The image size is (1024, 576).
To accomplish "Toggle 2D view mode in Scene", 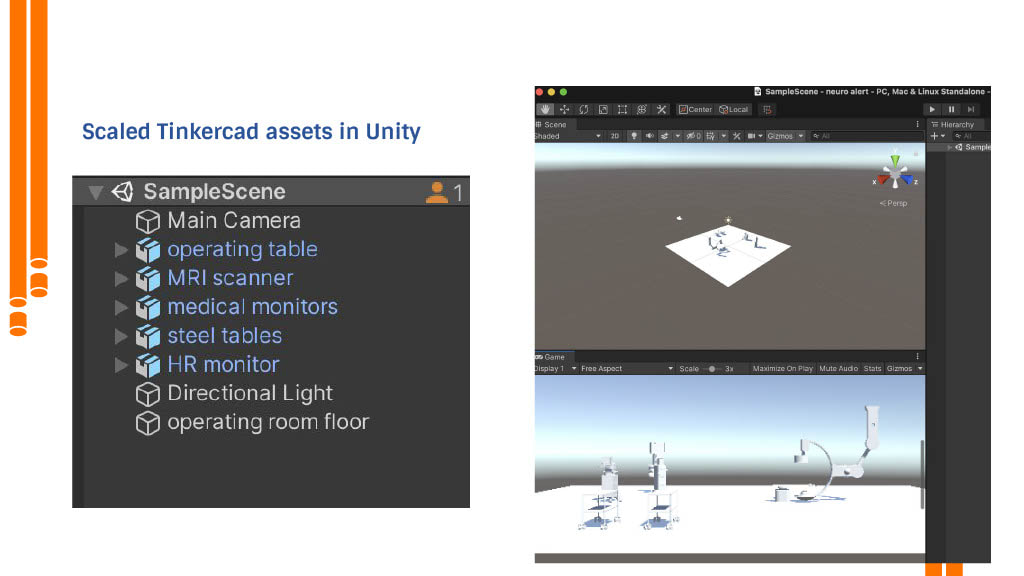I will 615,136.
